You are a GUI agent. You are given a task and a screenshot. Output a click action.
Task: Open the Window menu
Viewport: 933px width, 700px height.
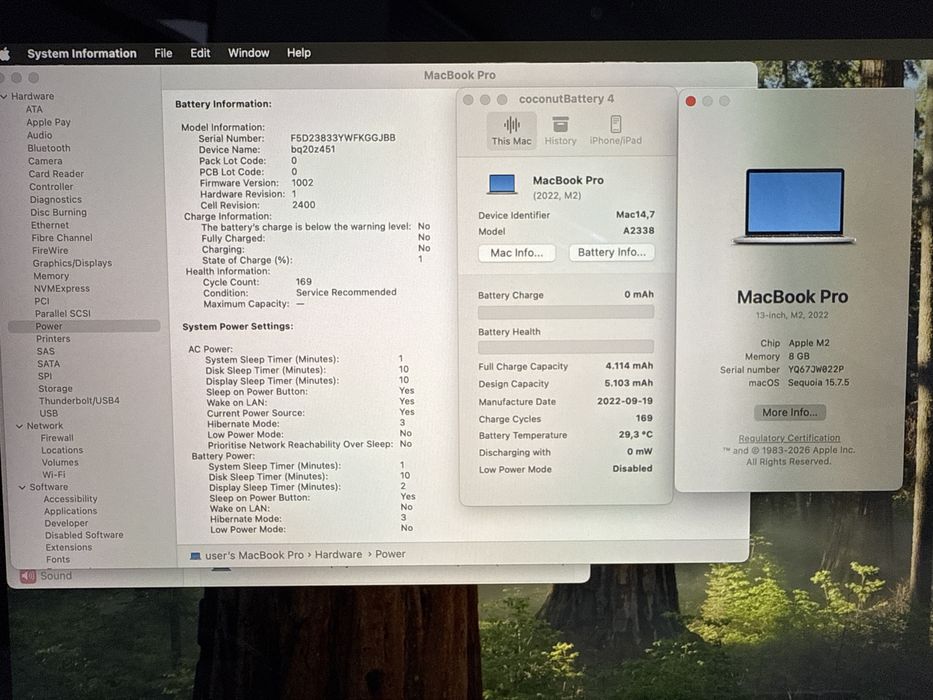pyautogui.click(x=249, y=53)
